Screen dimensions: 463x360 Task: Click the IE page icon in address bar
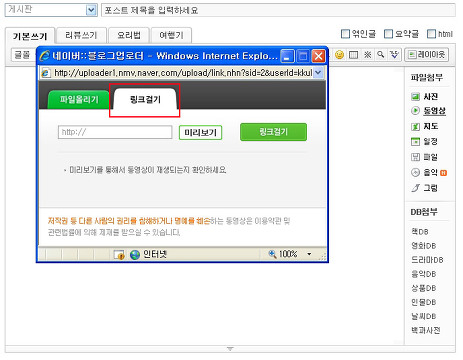[x=45, y=73]
